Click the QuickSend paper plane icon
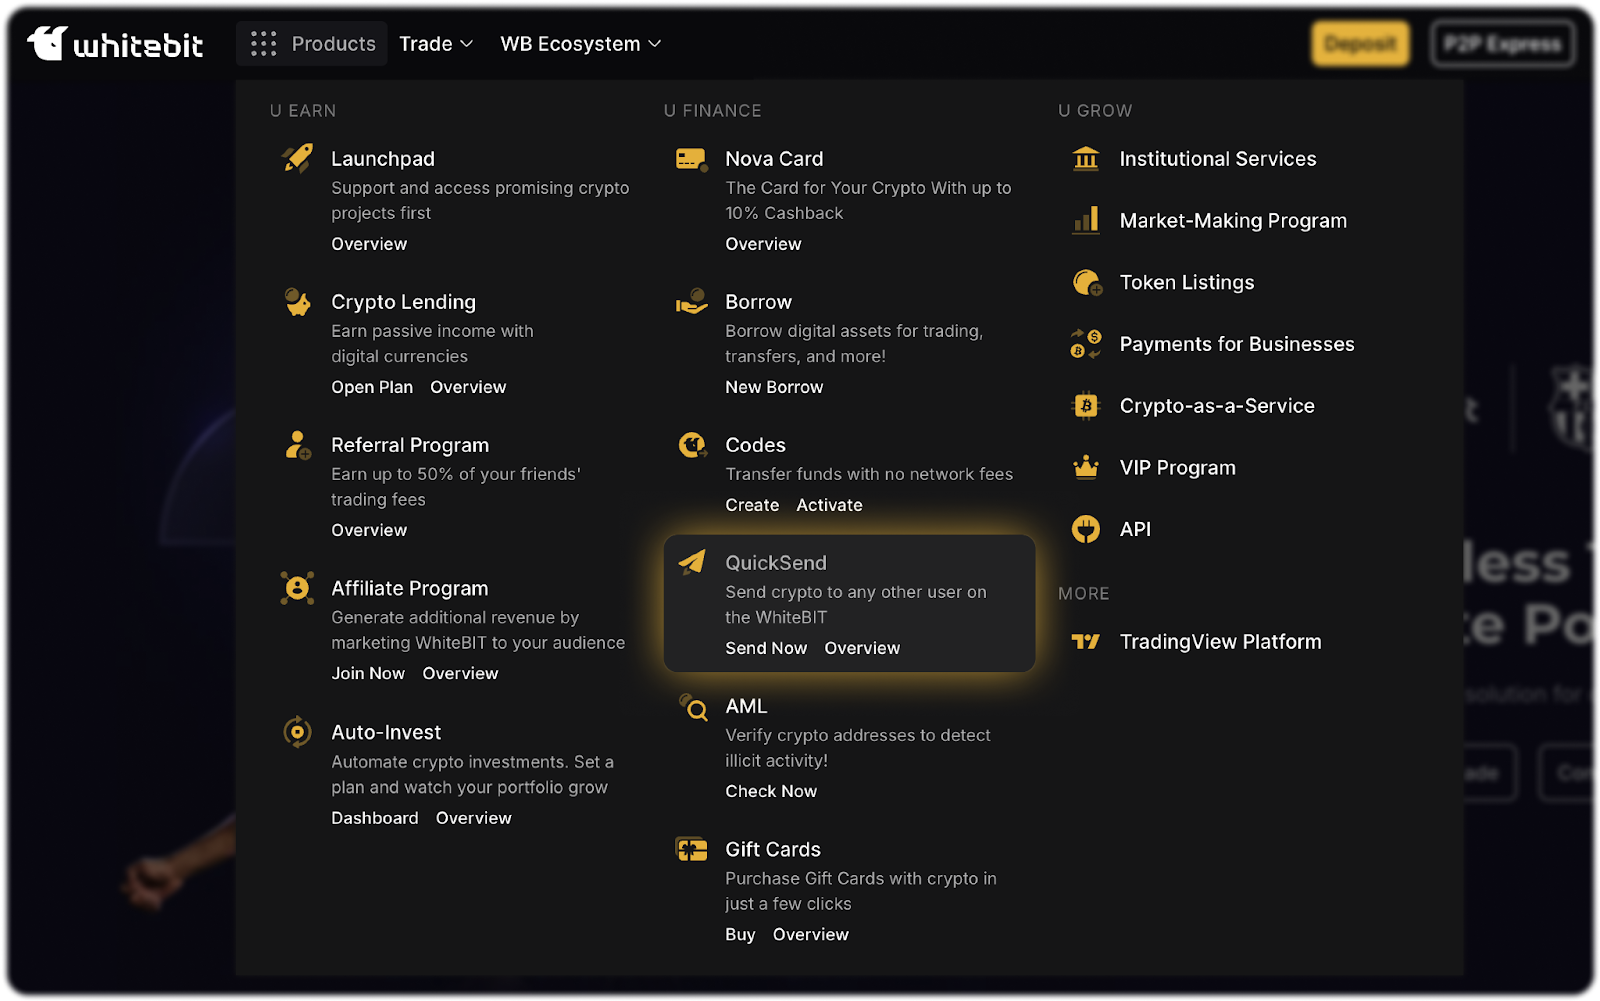The image size is (1600, 1001). tap(692, 562)
